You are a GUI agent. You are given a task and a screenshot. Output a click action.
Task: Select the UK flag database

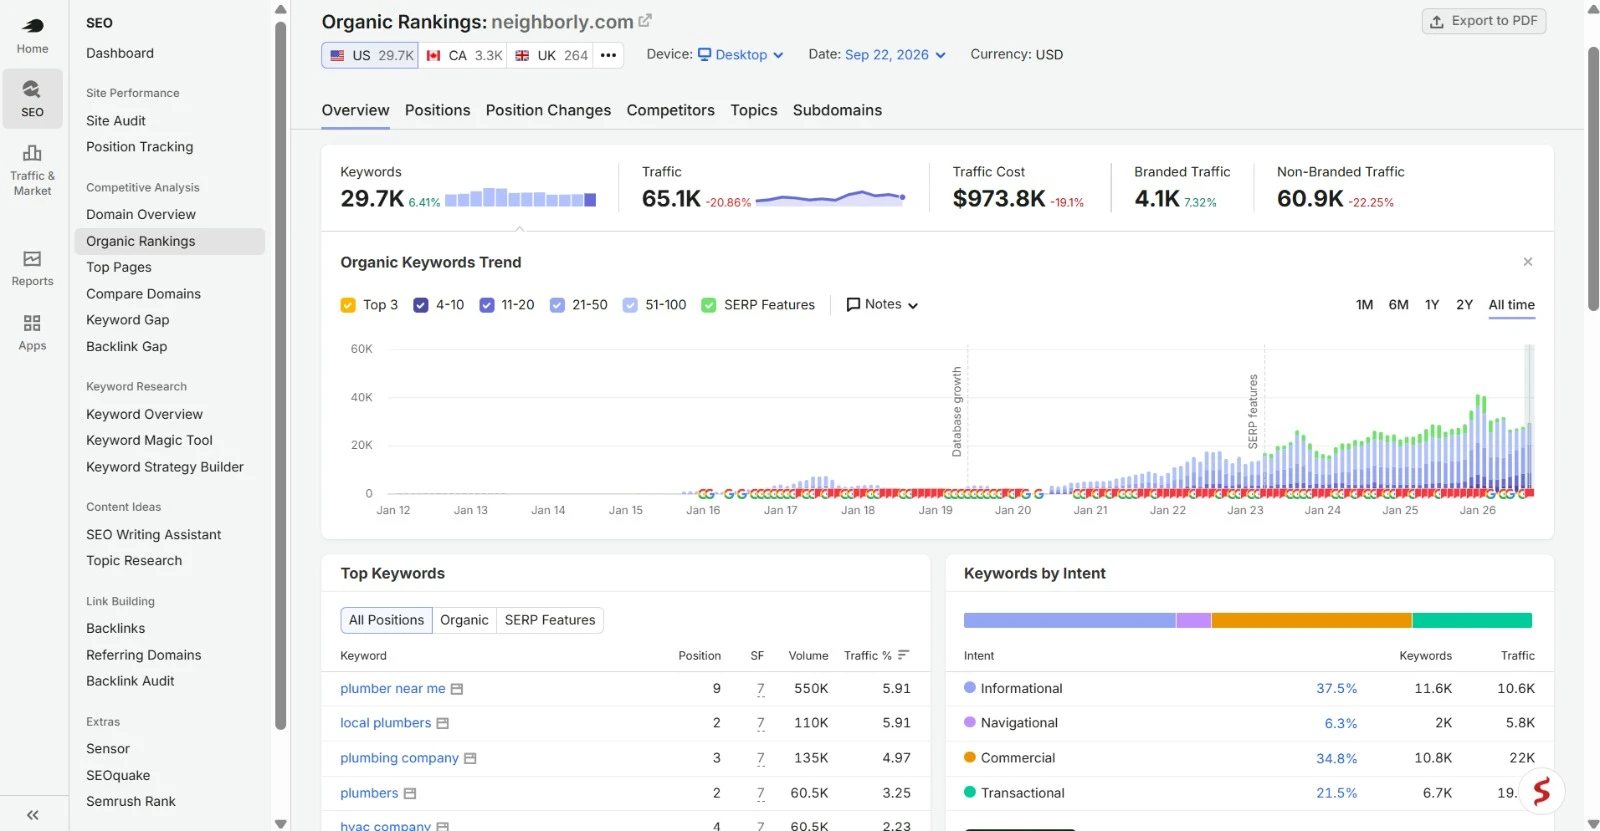point(551,55)
